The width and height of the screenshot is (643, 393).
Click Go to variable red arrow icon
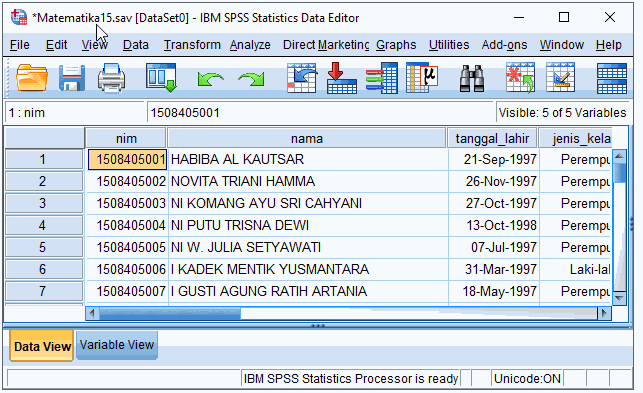click(342, 78)
